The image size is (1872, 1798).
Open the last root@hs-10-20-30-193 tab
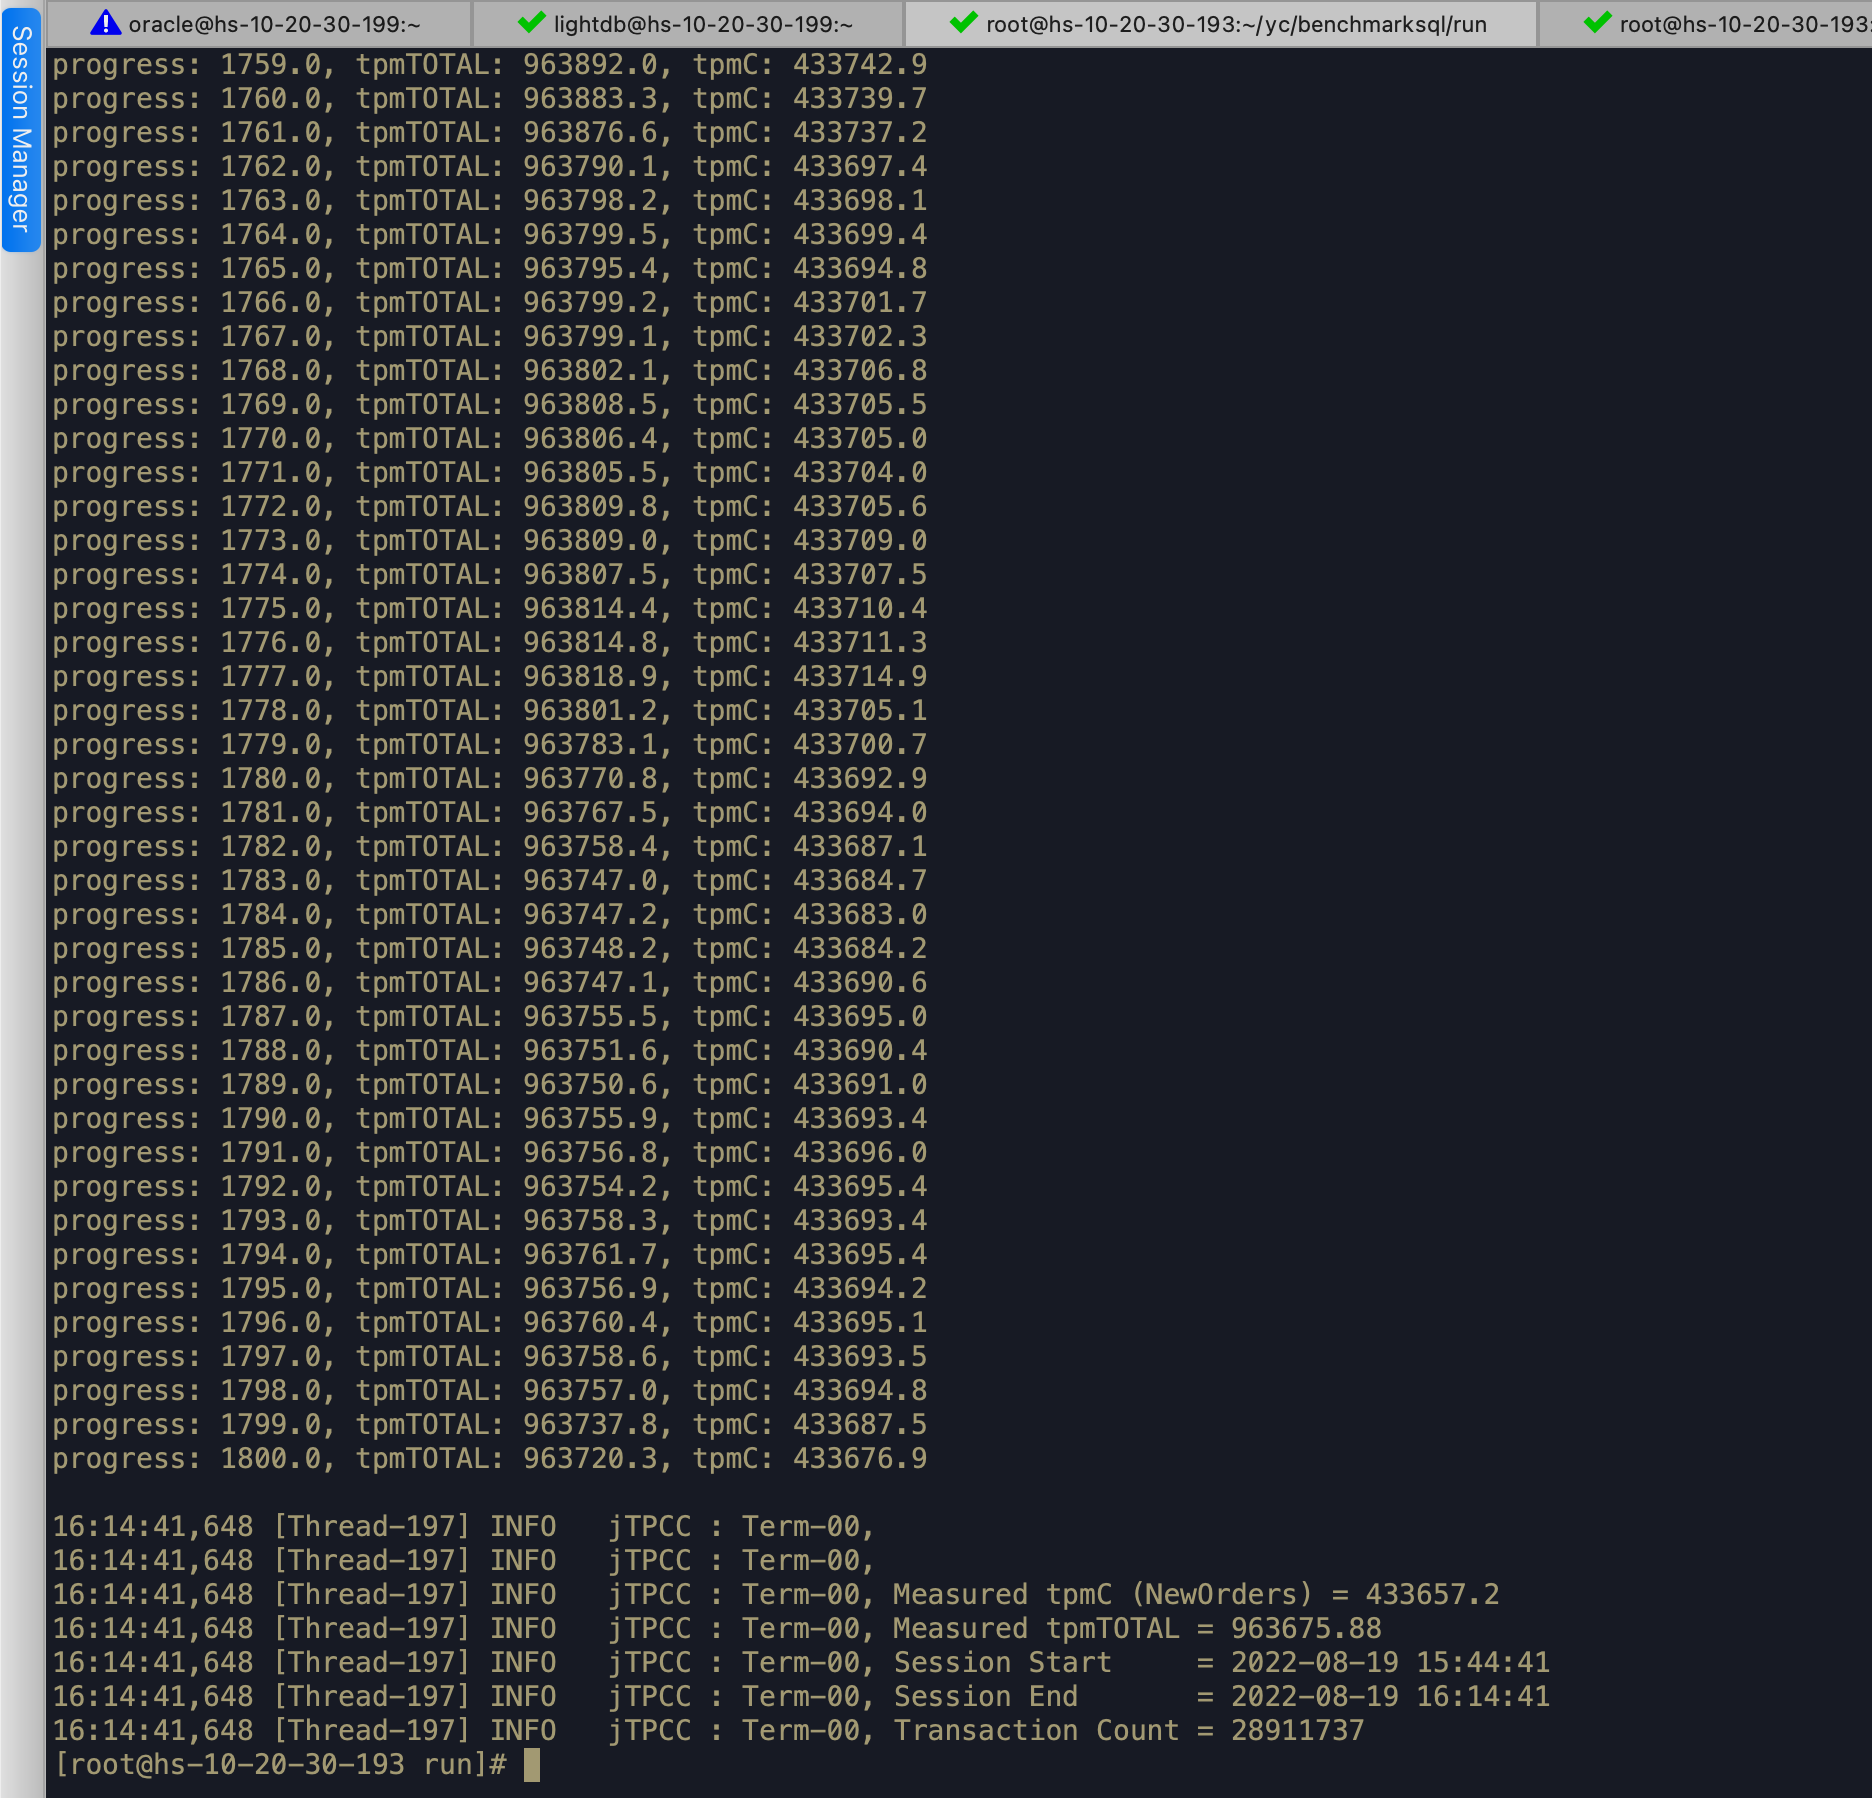1704,23
